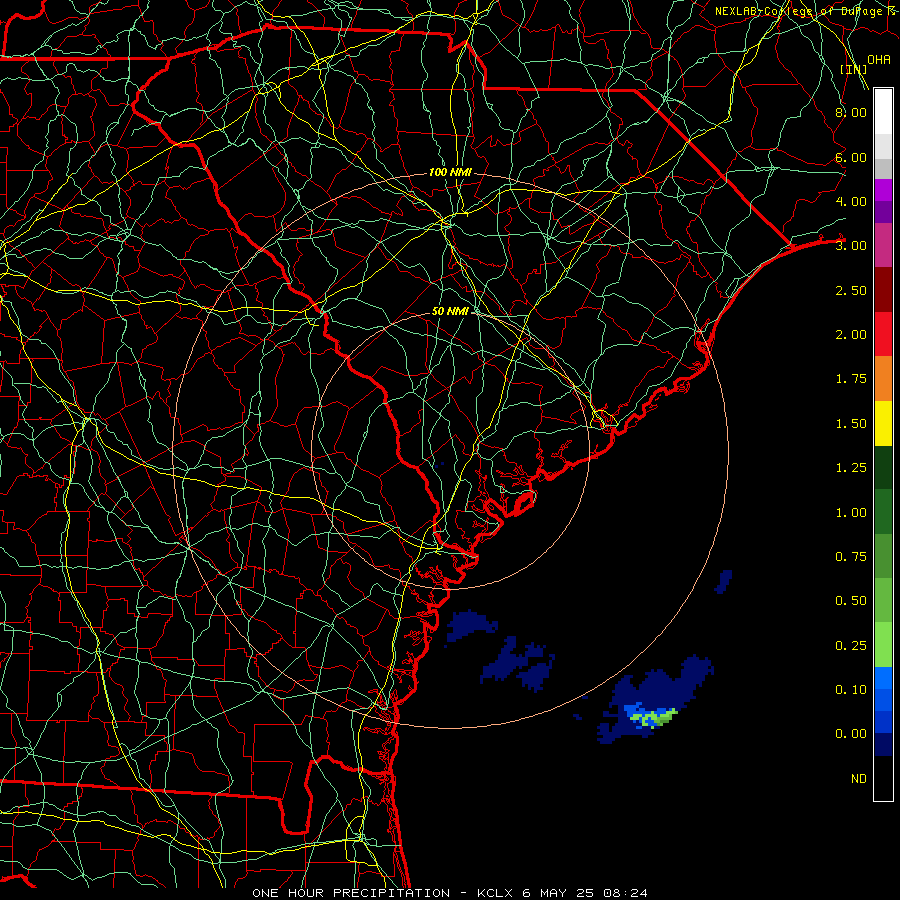The height and width of the screenshot is (900, 900).
Task: Select the yellow 1.50 legend swatch
Action: click(x=883, y=423)
